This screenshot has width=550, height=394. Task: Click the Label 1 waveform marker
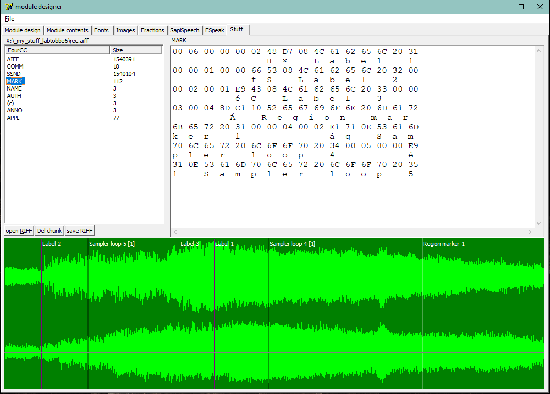[224, 244]
